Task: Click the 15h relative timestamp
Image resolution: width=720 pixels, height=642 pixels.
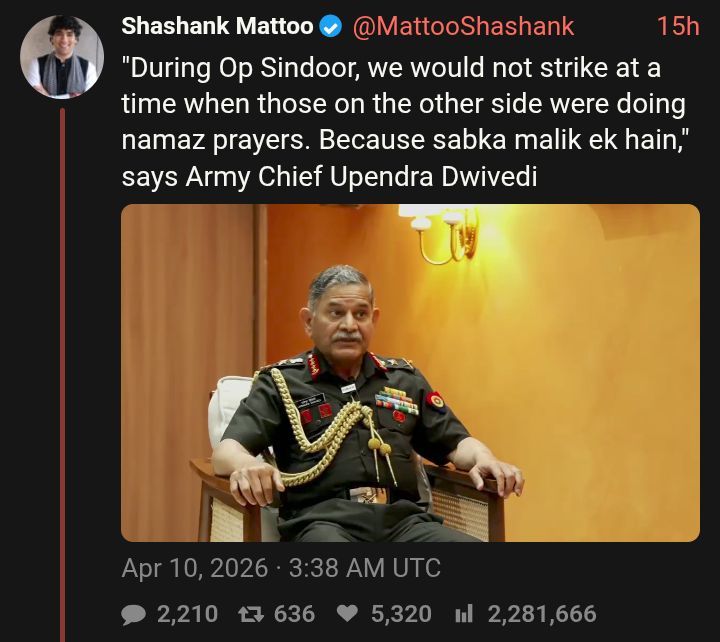Action: pyautogui.click(x=677, y=27)
